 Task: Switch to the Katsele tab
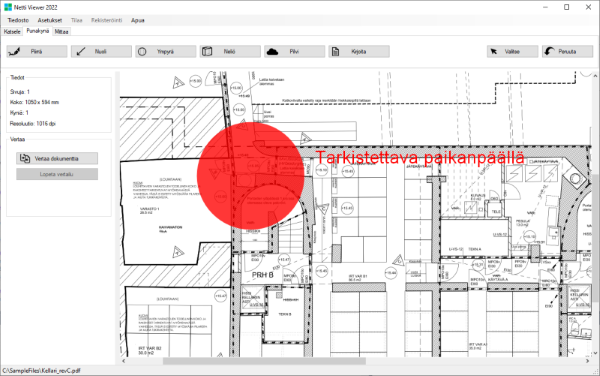[x=12, y=32]
